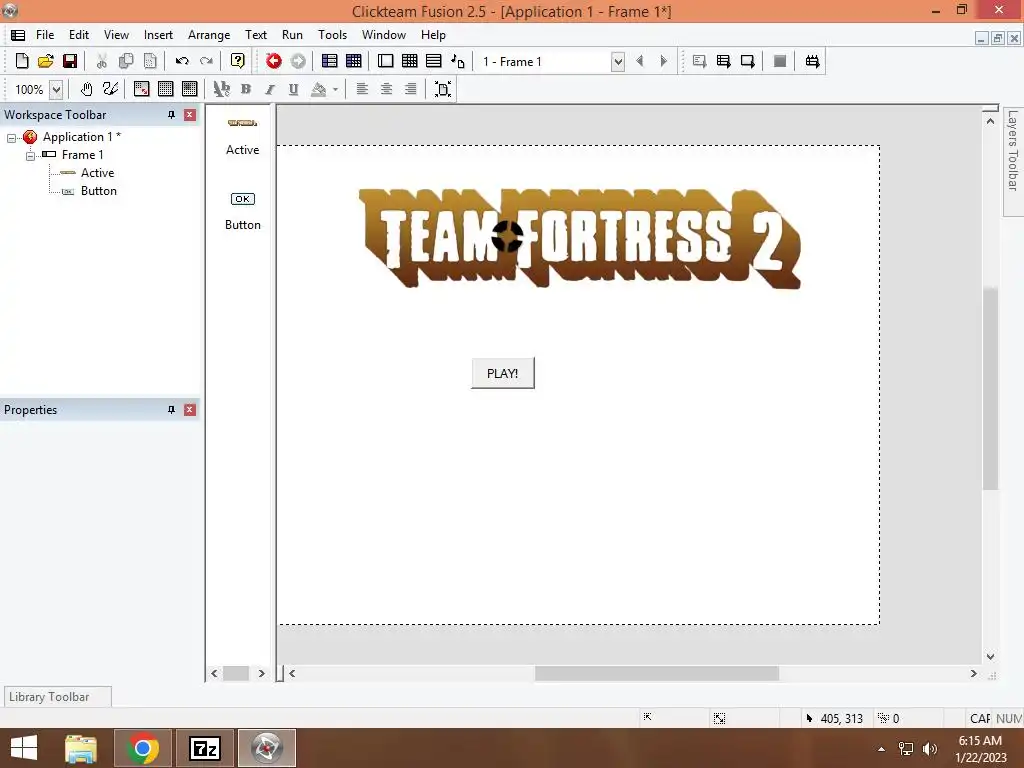Toggle the Snap to Grid icon
Screen dimensions: 1024x768
190,89
